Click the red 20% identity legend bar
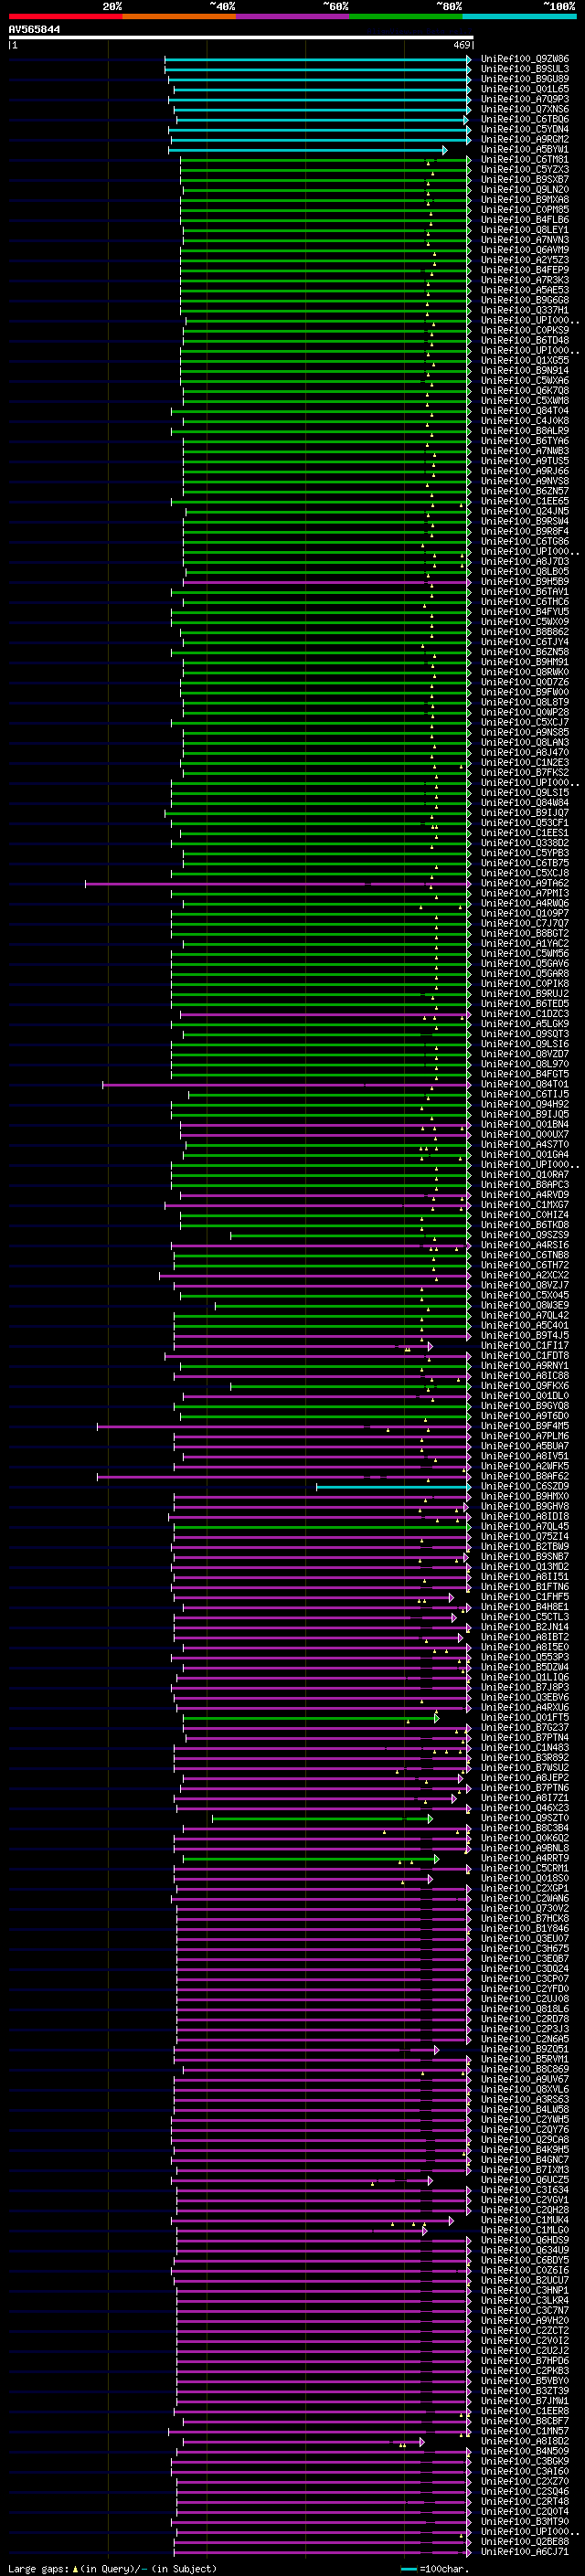 coord(65,16)
